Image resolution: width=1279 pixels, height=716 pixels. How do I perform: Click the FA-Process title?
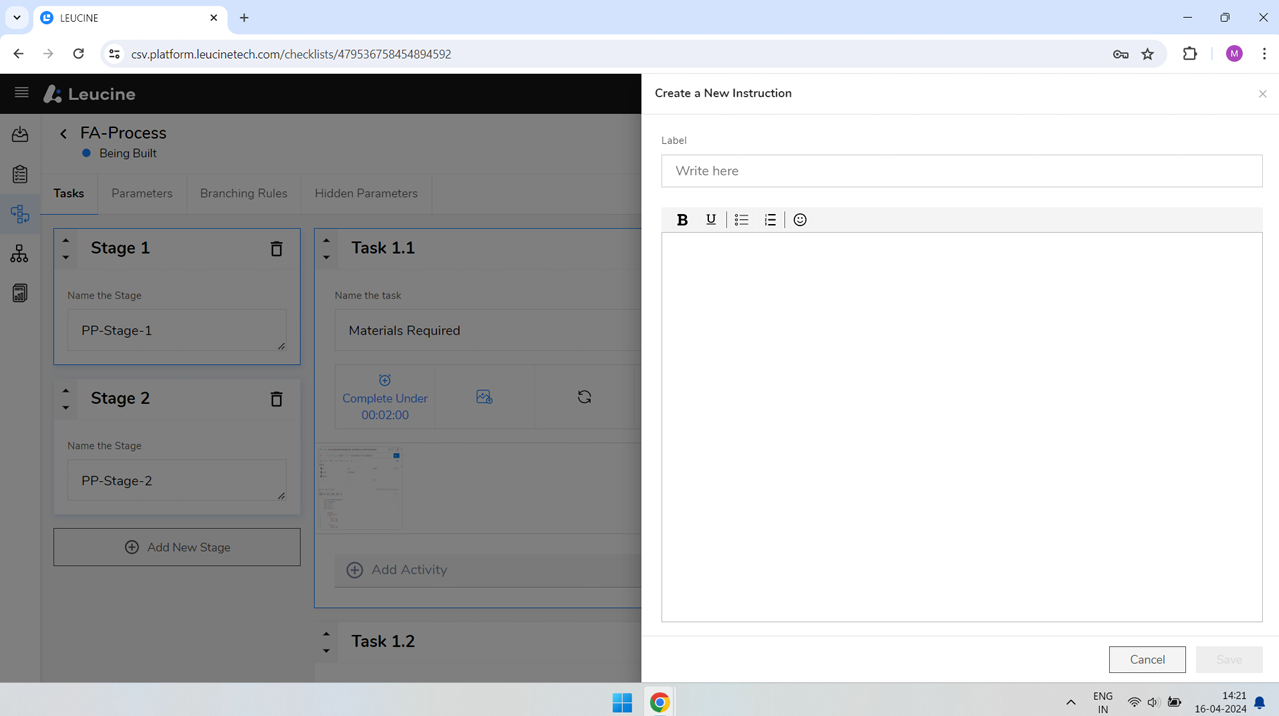123,133
